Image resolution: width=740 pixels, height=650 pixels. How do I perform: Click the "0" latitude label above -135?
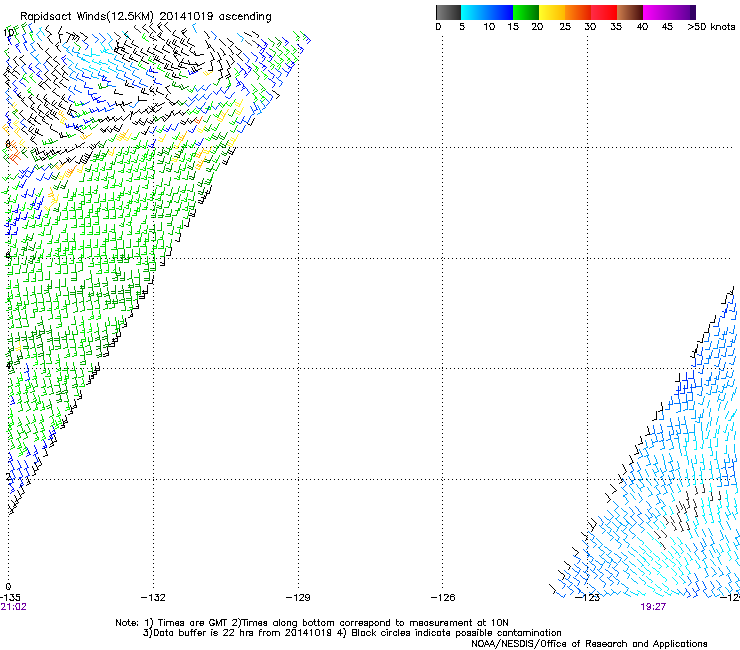coord(8,587)
